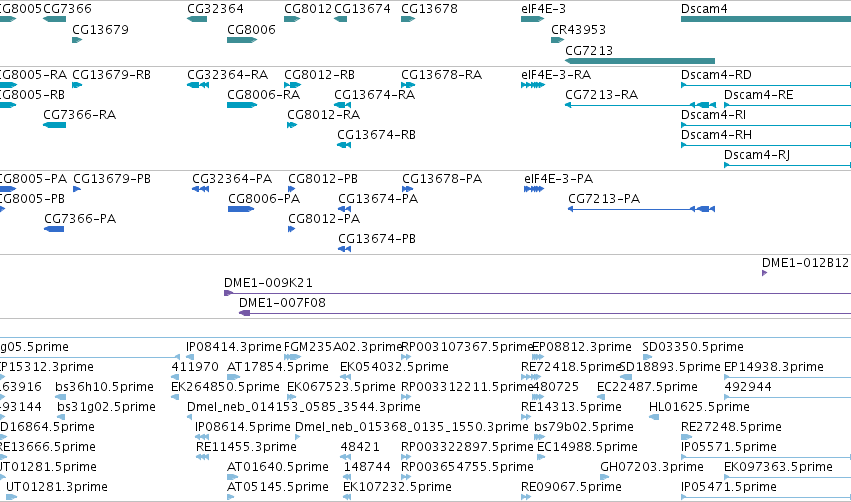Image resolution: width=851 pixels, height=502 pixels.
Task: Select the CG8006-RA transcript label
Action: coord(263,94)
